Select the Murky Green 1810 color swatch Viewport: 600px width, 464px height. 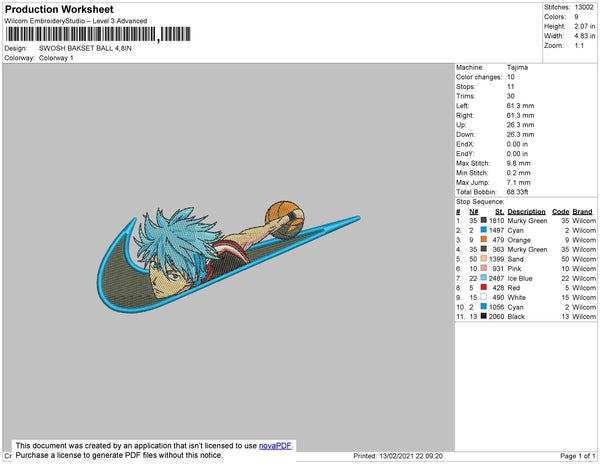click(484, 220)
